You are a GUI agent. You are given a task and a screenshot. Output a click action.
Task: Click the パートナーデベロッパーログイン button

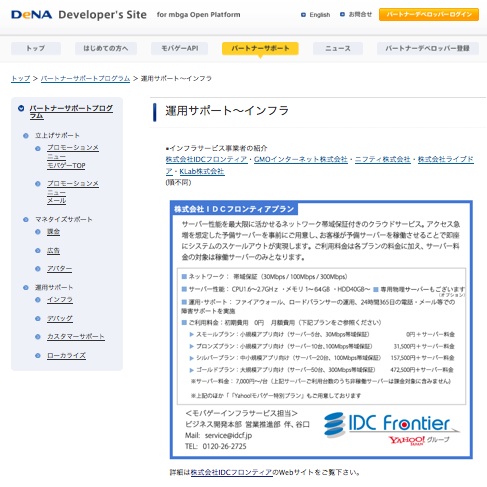point(429,15)
